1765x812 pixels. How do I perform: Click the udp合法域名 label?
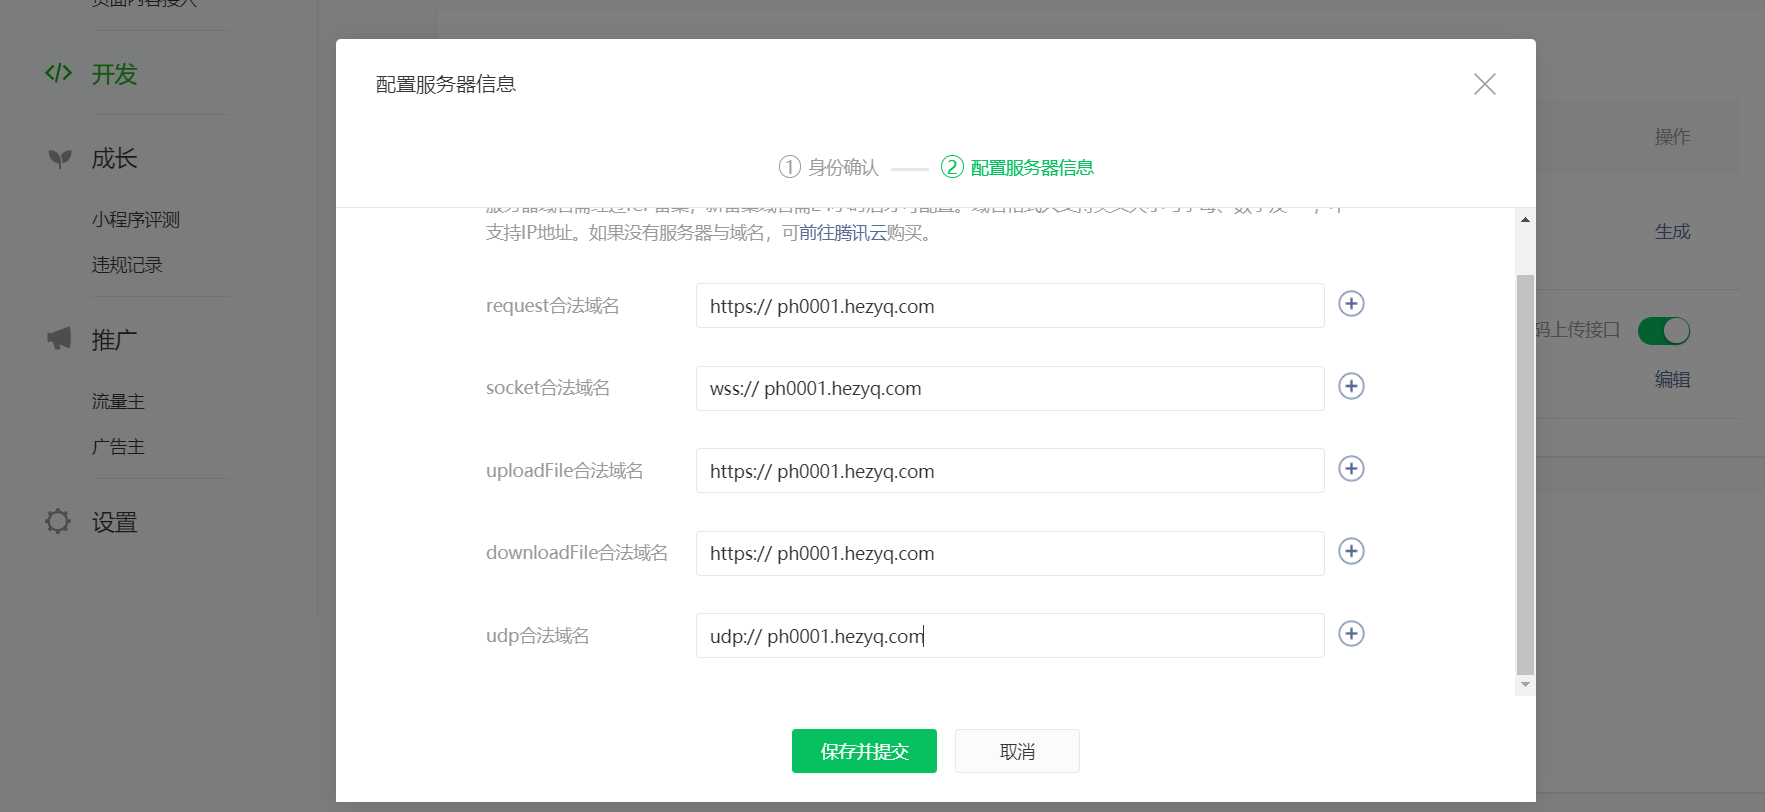[538, 636]
